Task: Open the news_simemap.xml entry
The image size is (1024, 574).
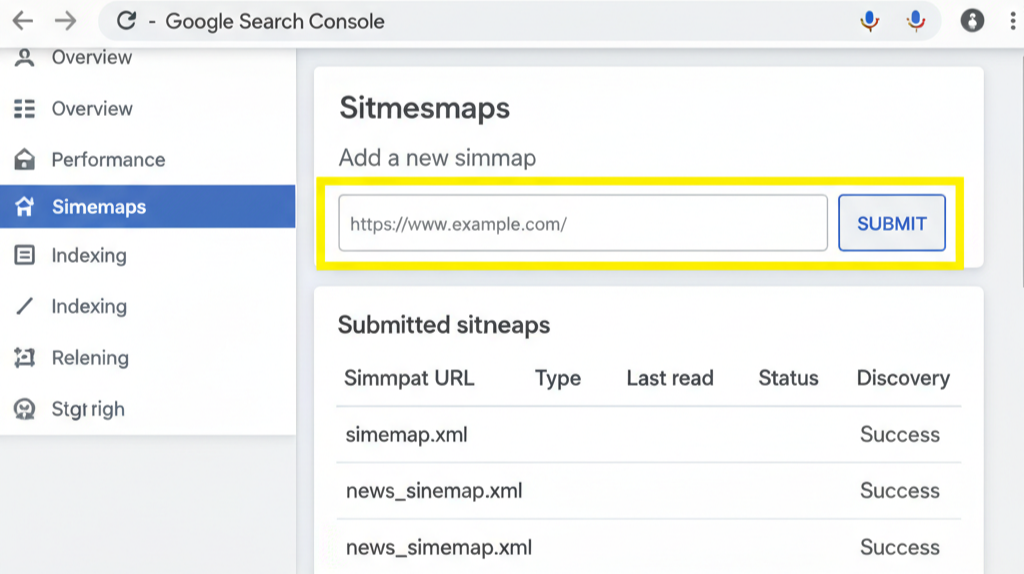Action: (438, 548)
